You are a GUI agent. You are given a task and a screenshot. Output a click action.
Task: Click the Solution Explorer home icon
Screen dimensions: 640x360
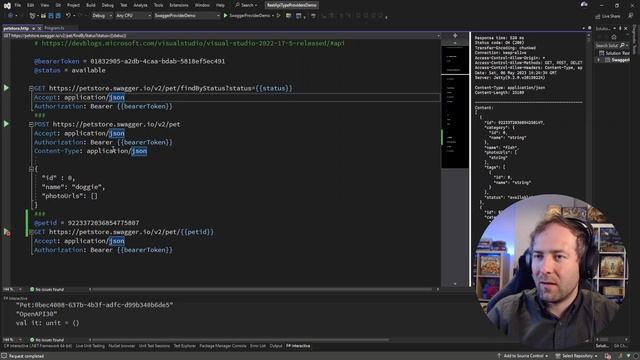pyautogui.click(x=614, y=37)
